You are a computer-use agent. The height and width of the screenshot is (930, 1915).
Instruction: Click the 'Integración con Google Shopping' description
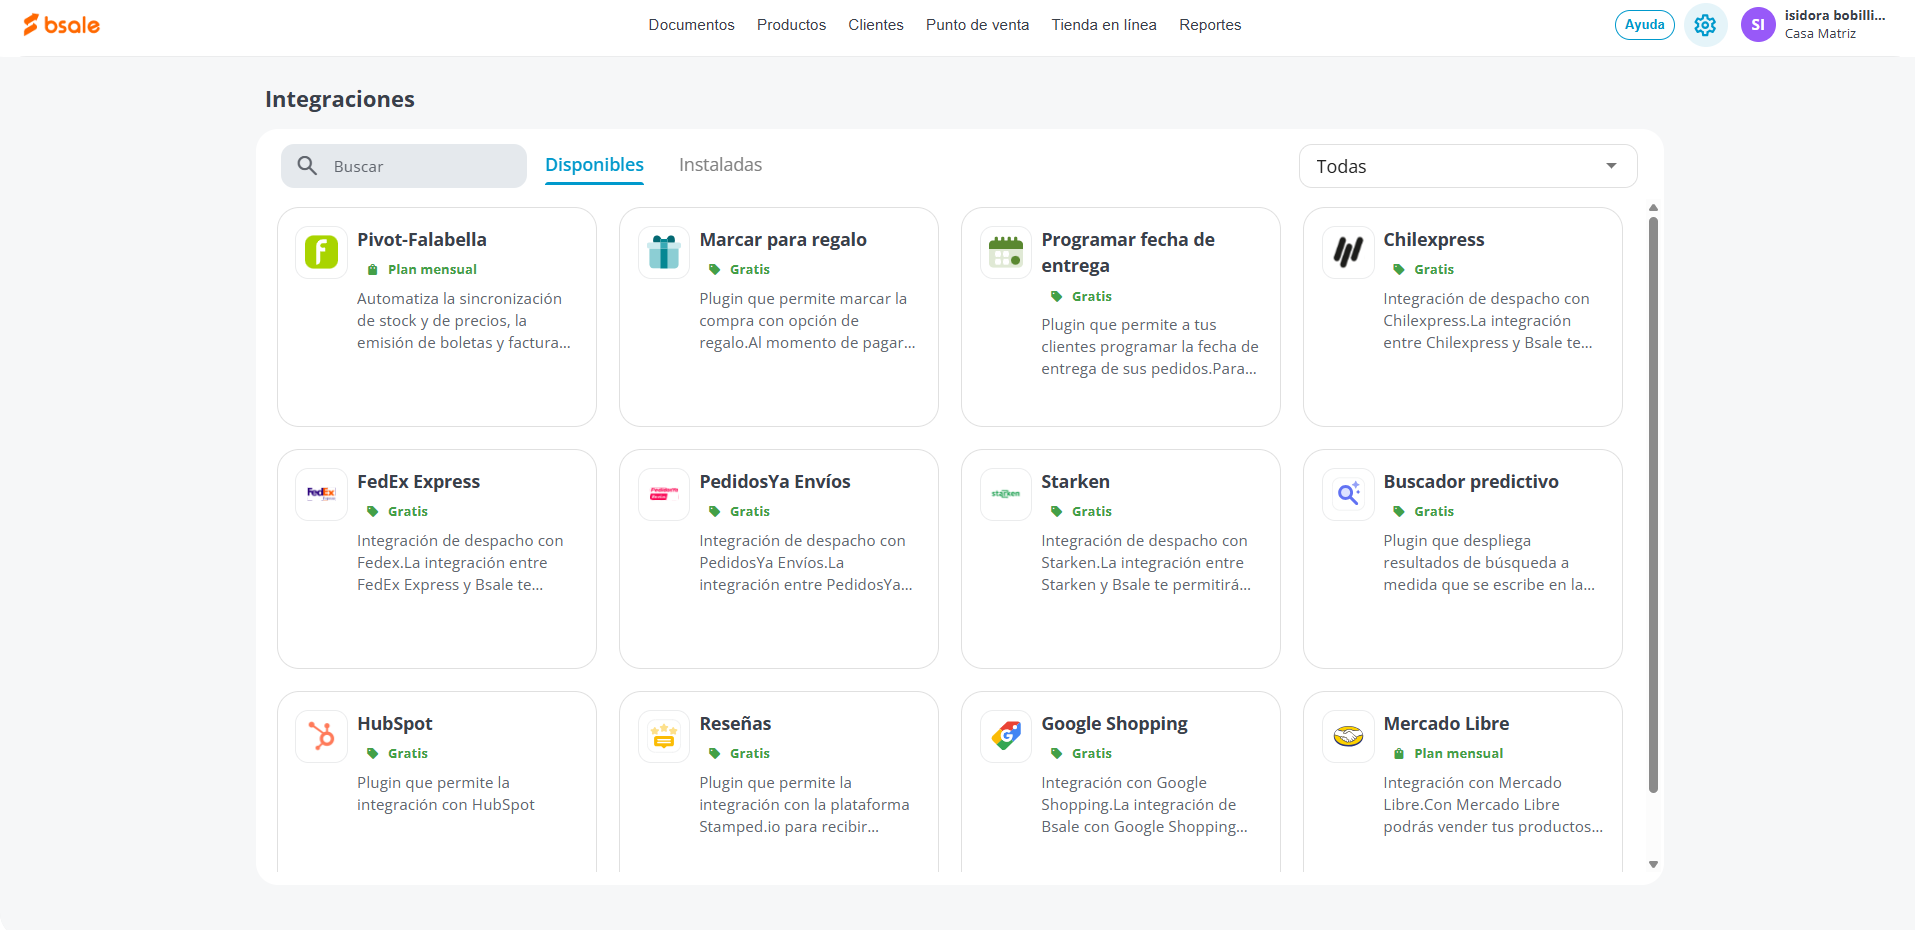1144,805
